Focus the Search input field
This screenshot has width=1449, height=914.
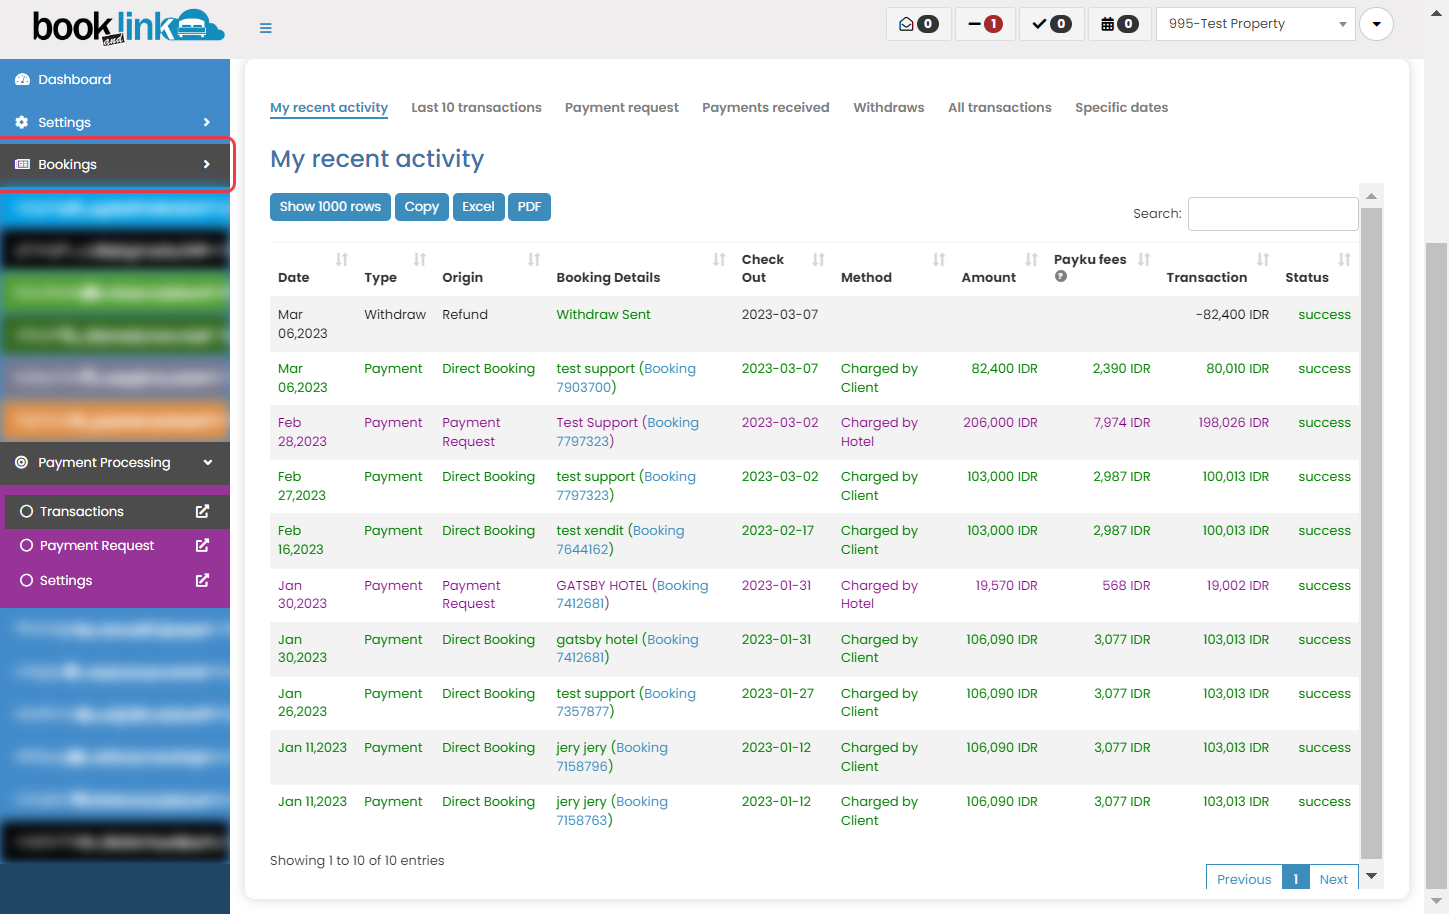[1273, 214]
